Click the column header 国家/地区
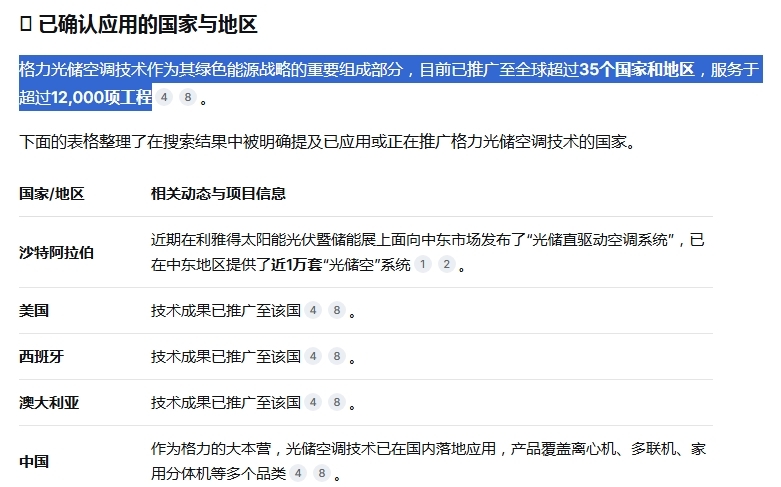781x487 pixels. click(x=52, y=194)
